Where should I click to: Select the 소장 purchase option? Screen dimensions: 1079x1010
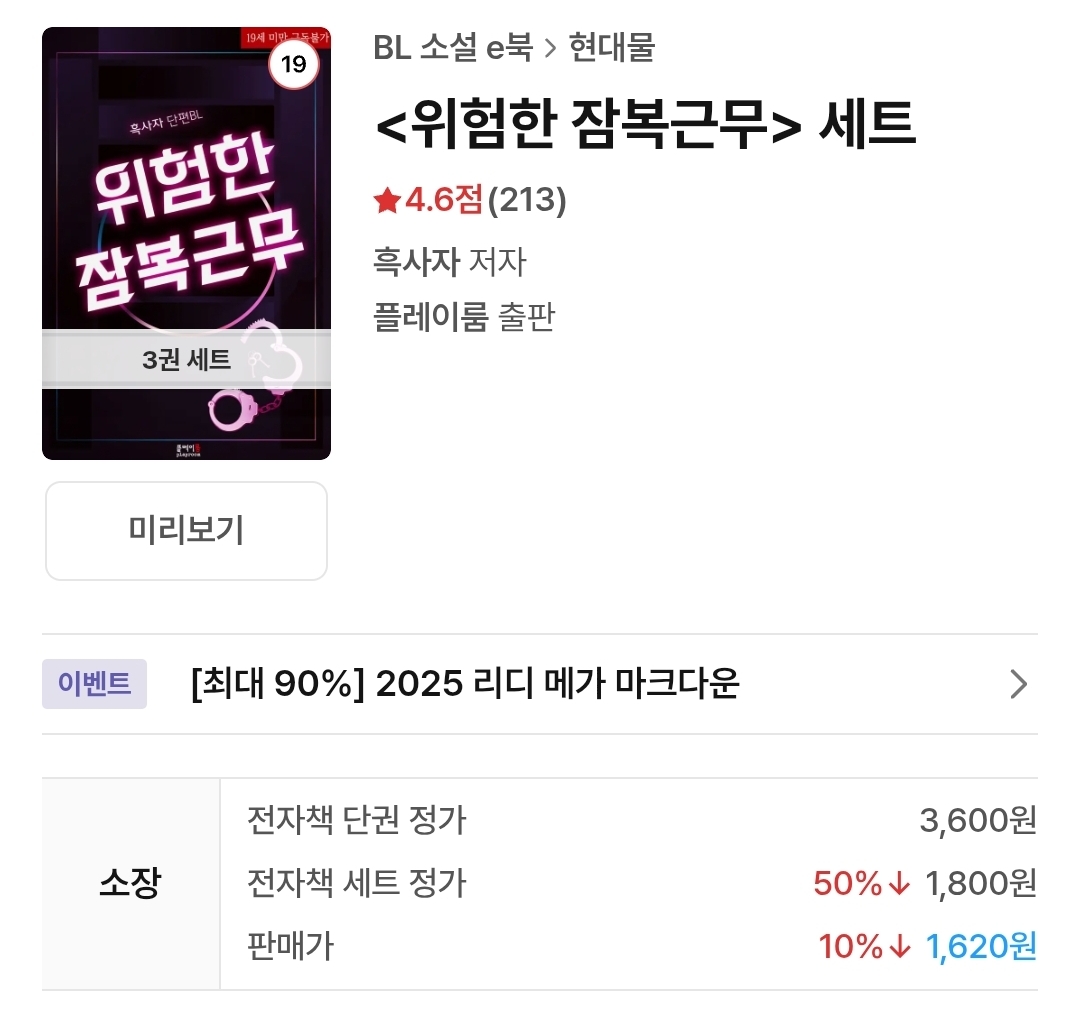130,884
